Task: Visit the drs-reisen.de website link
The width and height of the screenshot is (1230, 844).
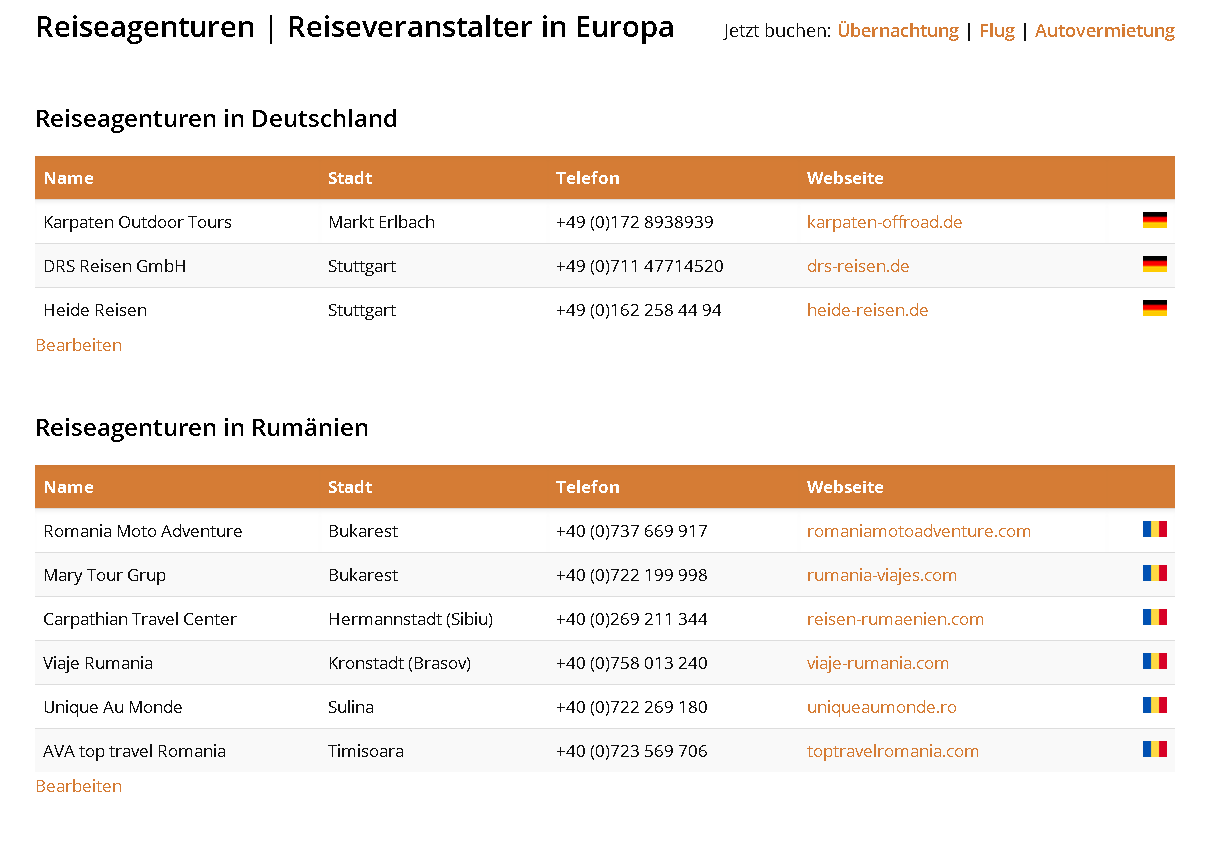Action: coord(858,266)
